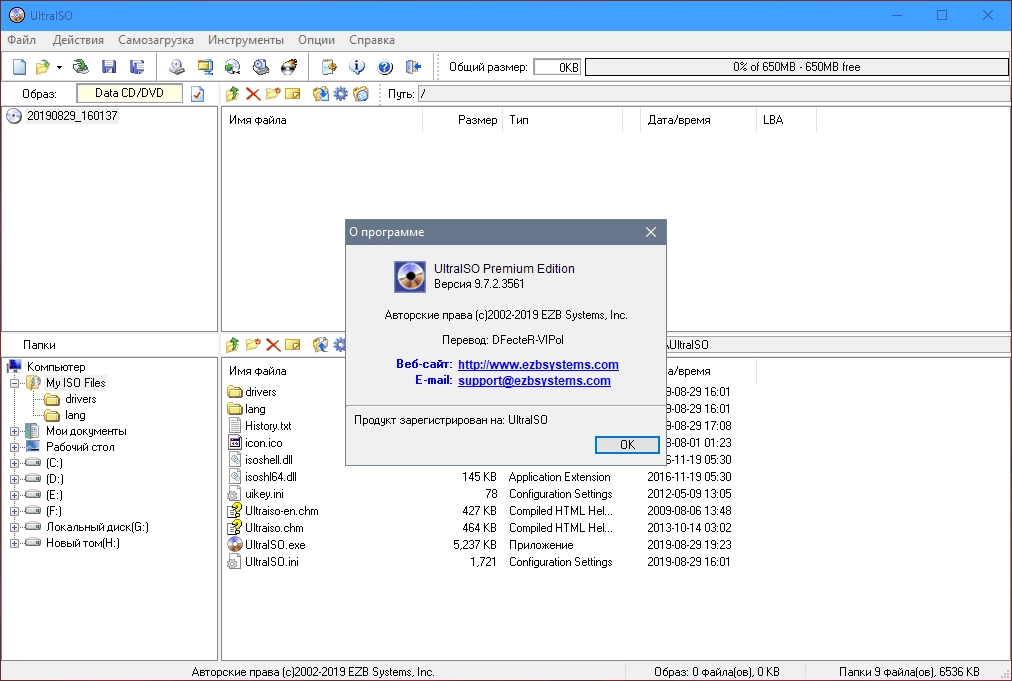Expand the Локальный диск(G:) node

tap(14, 527)
